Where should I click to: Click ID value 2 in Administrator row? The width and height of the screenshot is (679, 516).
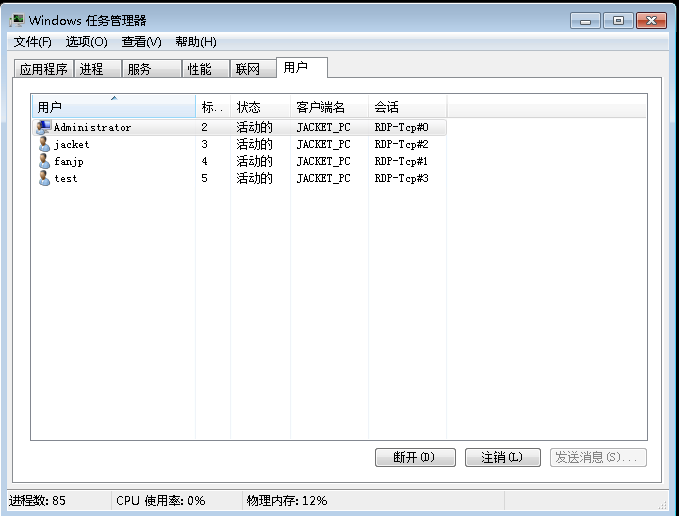204,127
